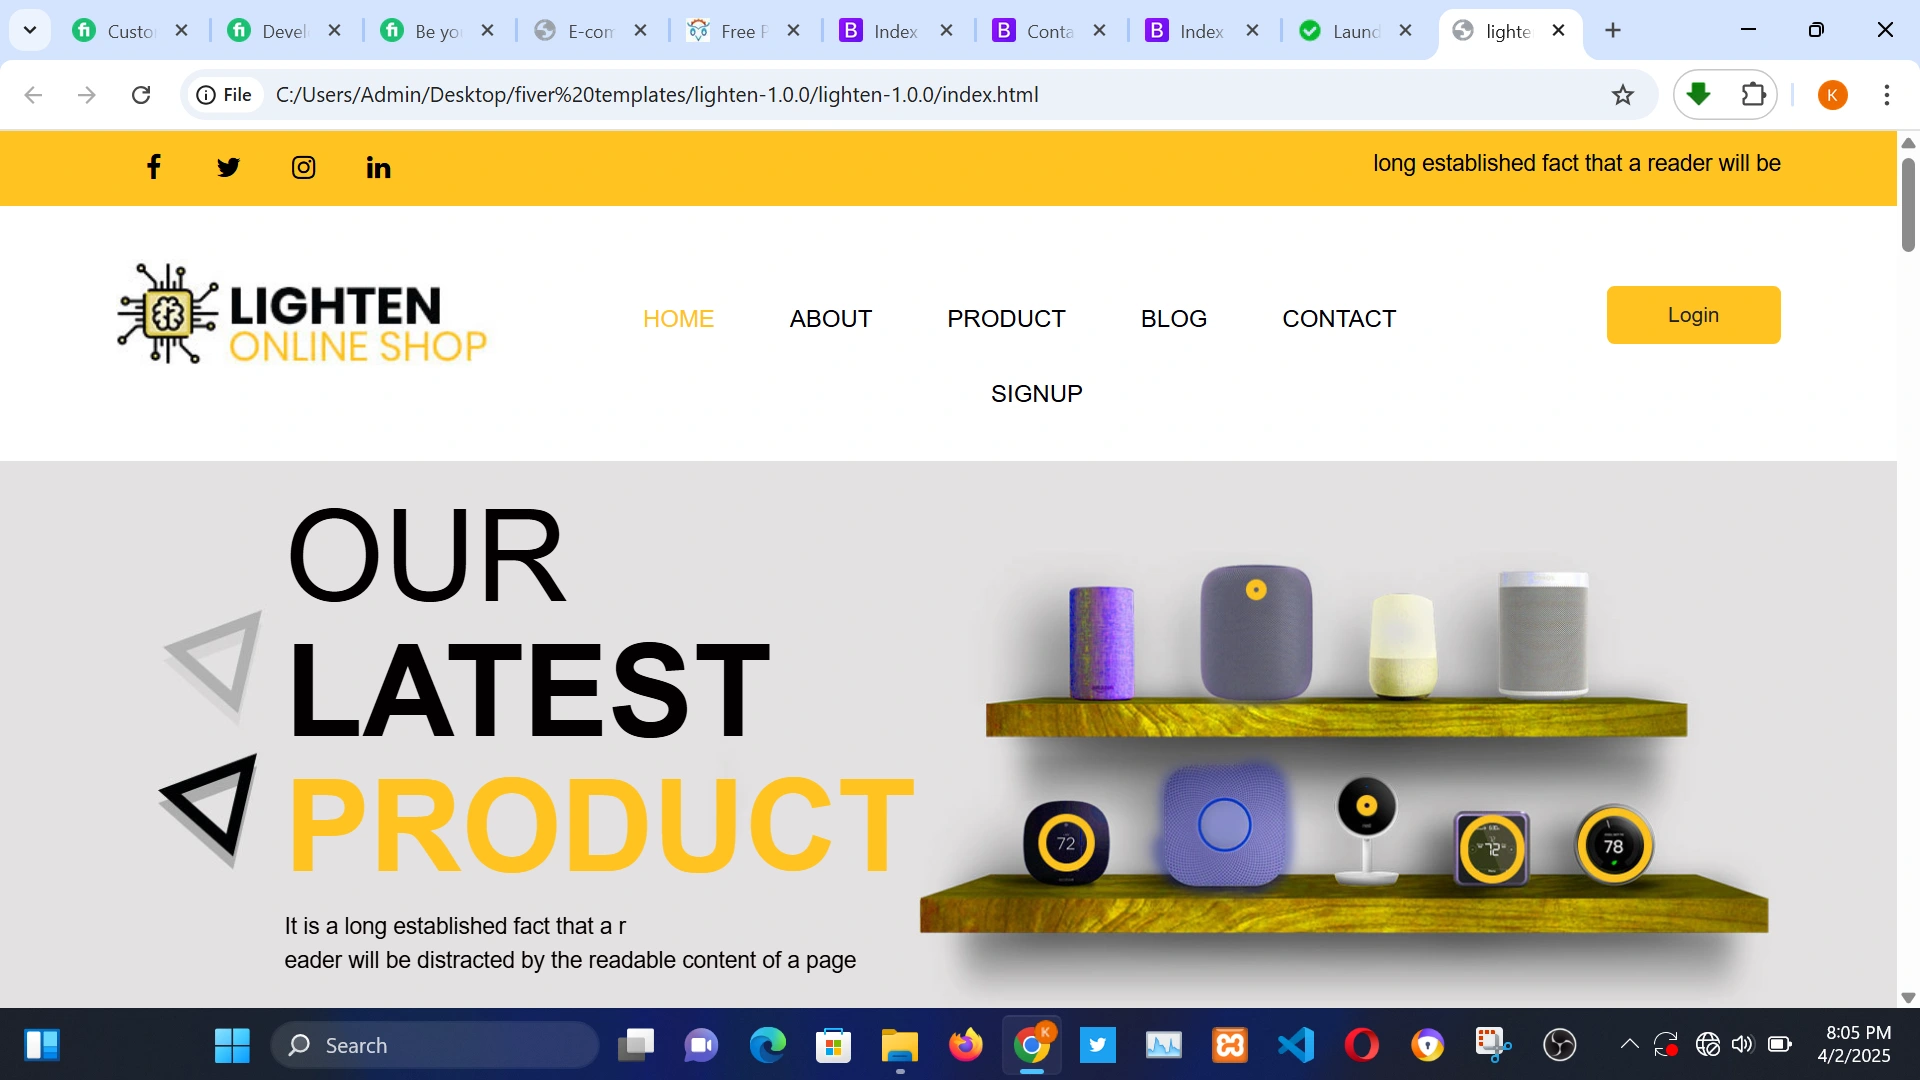Viewport: 1920px width, 1080px height.
Task: Reload the page with the refresh icon
Action: pos(141,95)
